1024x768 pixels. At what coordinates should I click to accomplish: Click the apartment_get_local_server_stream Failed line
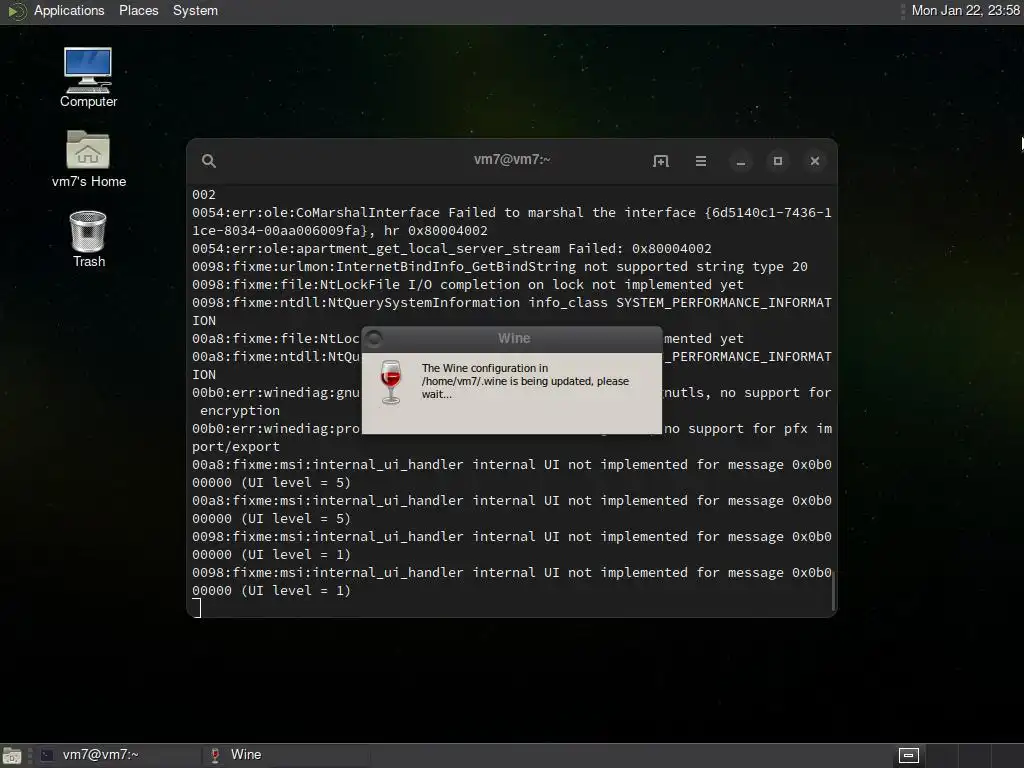(452, 249)
